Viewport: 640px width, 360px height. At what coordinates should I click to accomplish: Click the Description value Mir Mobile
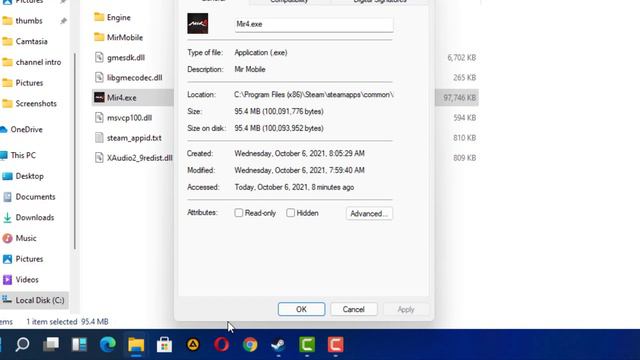(x=250, y=69)
